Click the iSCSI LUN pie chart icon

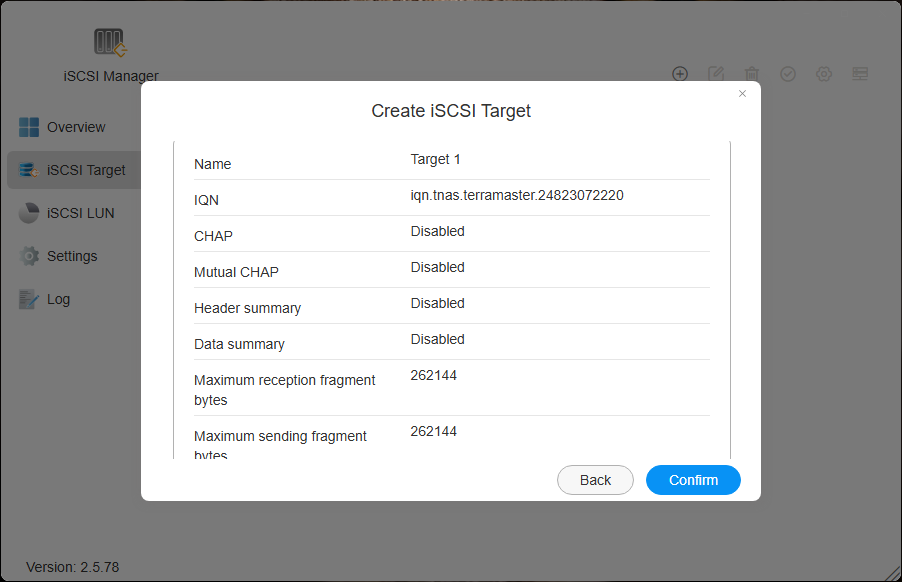pyautogui.click(x=29, y=213)
